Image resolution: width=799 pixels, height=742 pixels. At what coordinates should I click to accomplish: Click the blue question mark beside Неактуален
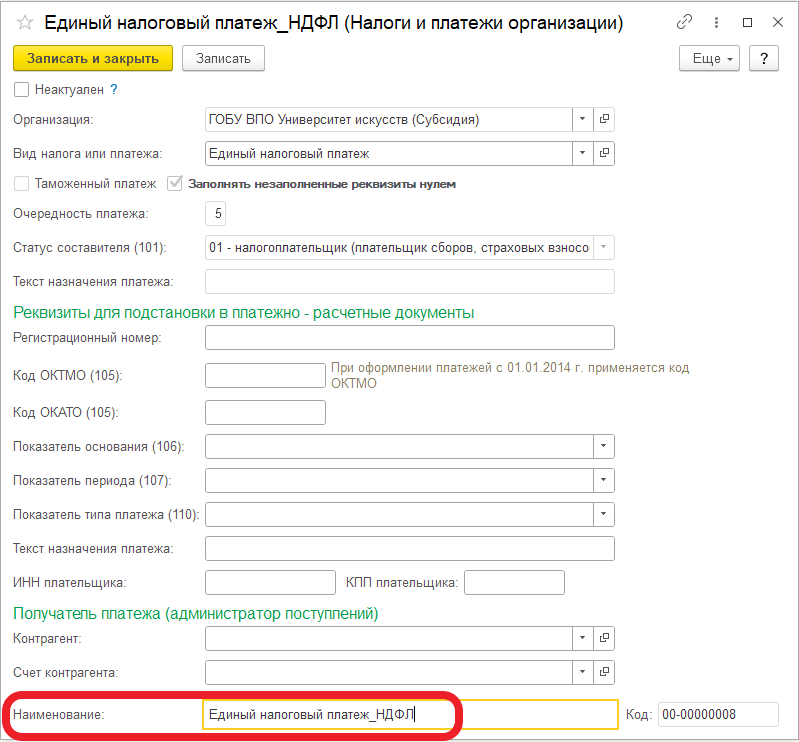pyautogui.click(x=114, y=90)
